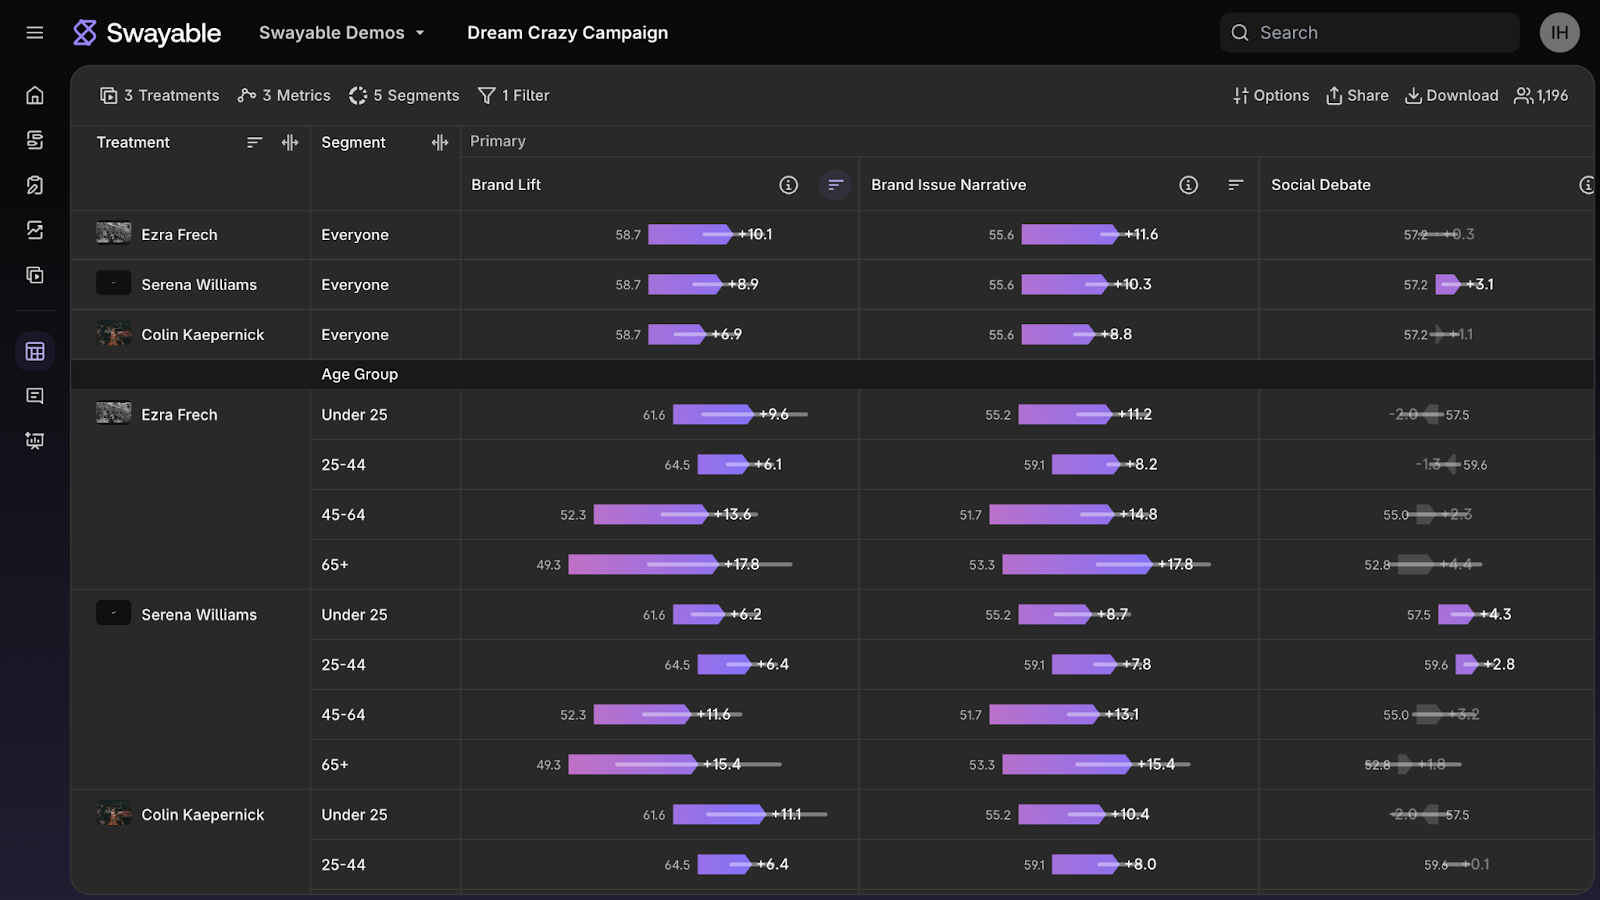Click the Brand Issue Narrative column header
The height and width of the screenshot is (900, 1600).
pyautogui.click(x=948, y=185)
